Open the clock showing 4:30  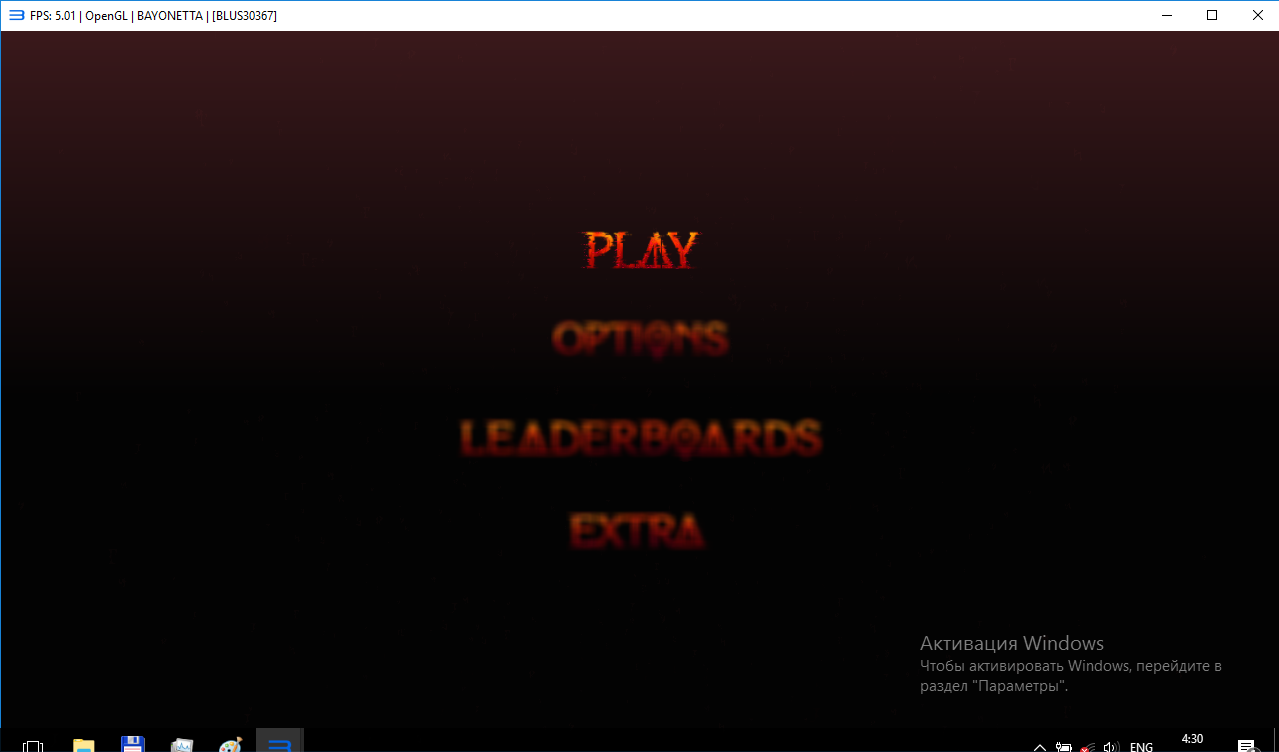[1192, 739]
